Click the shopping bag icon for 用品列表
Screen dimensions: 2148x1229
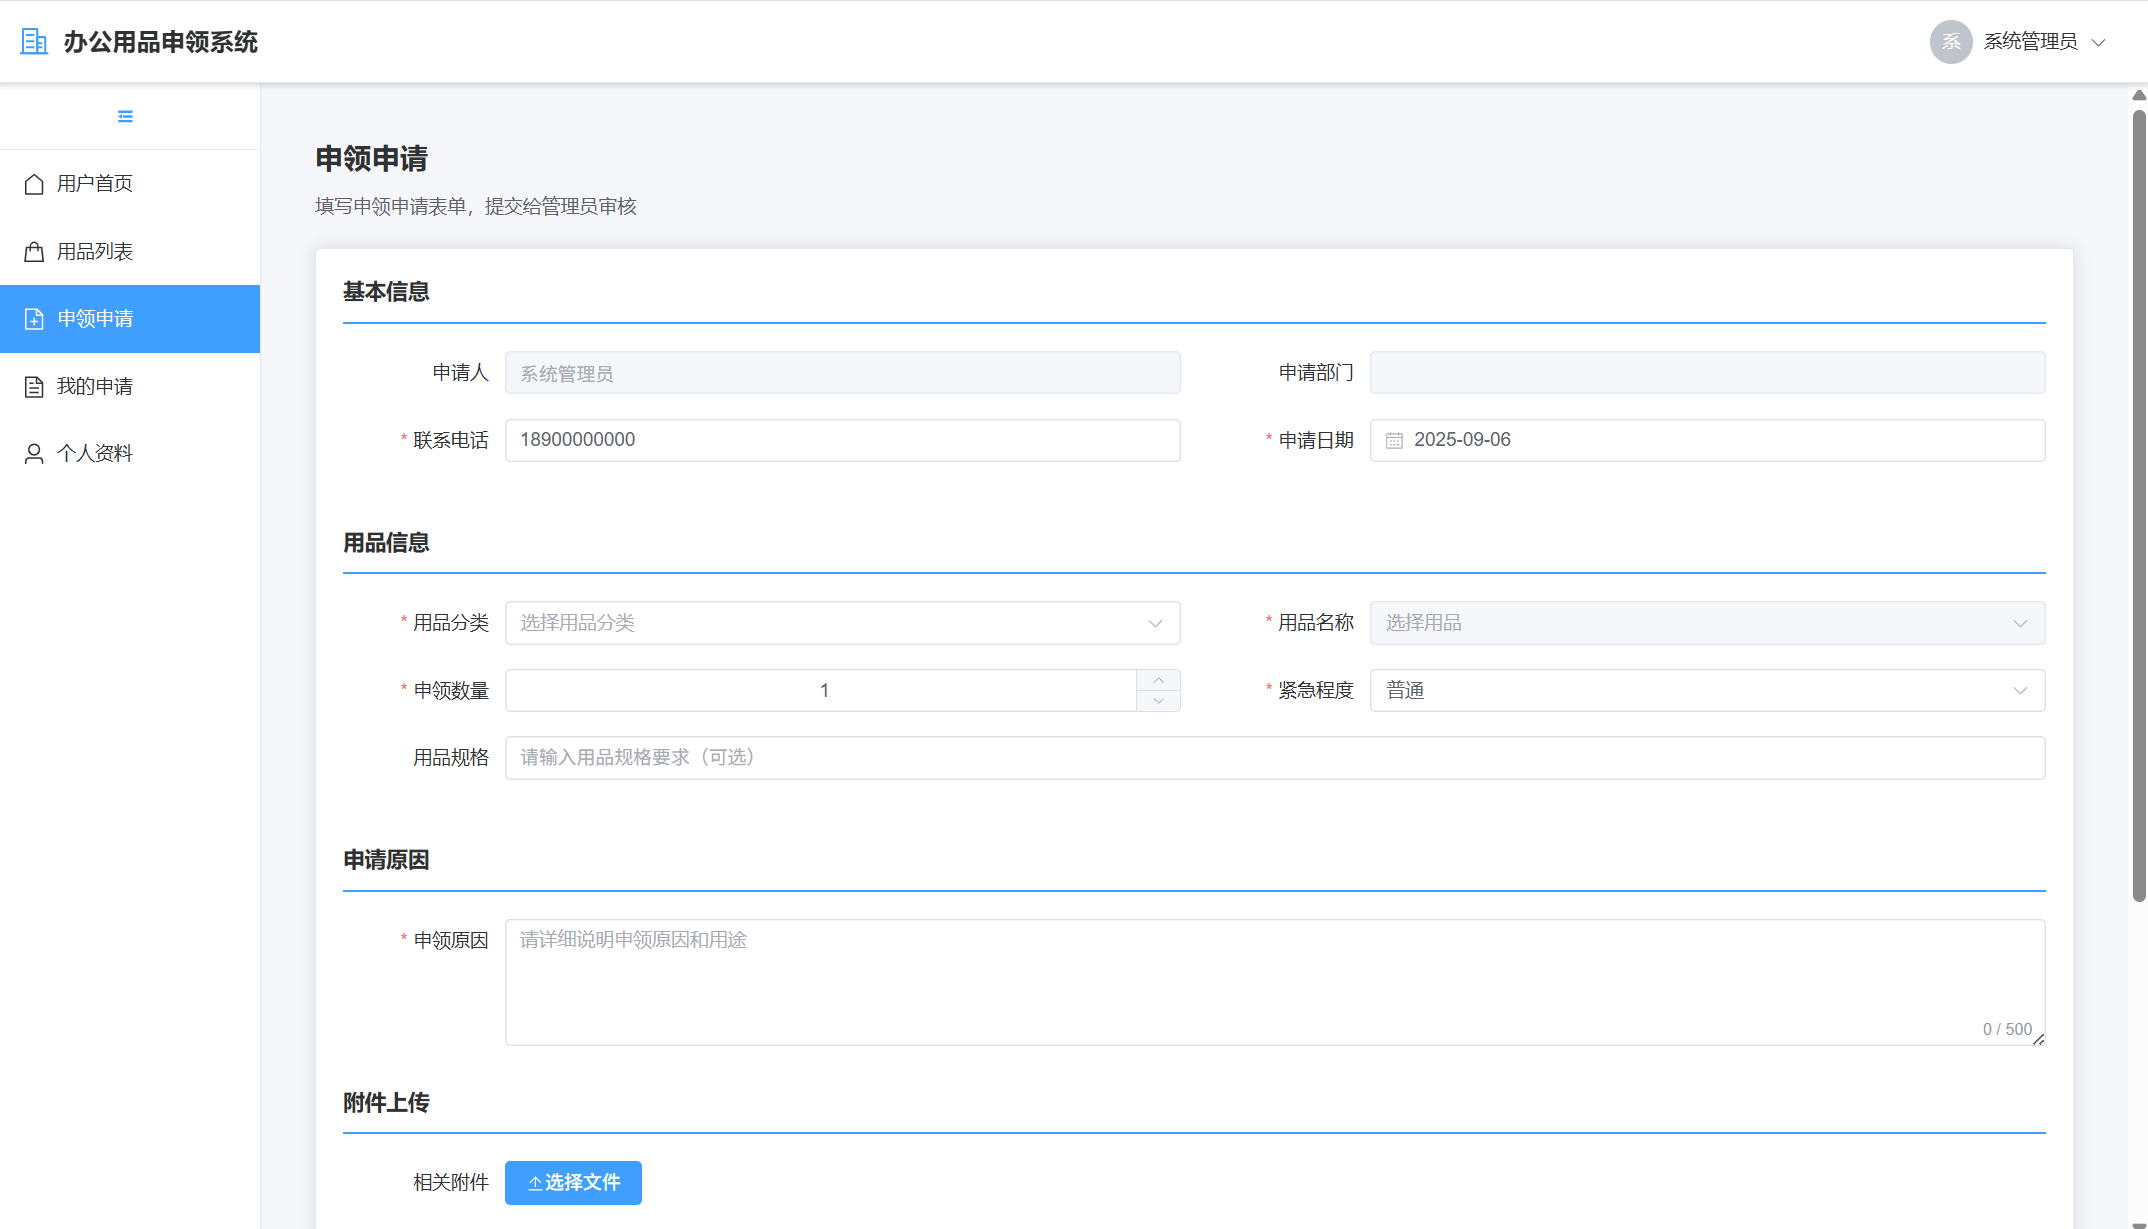34,252
